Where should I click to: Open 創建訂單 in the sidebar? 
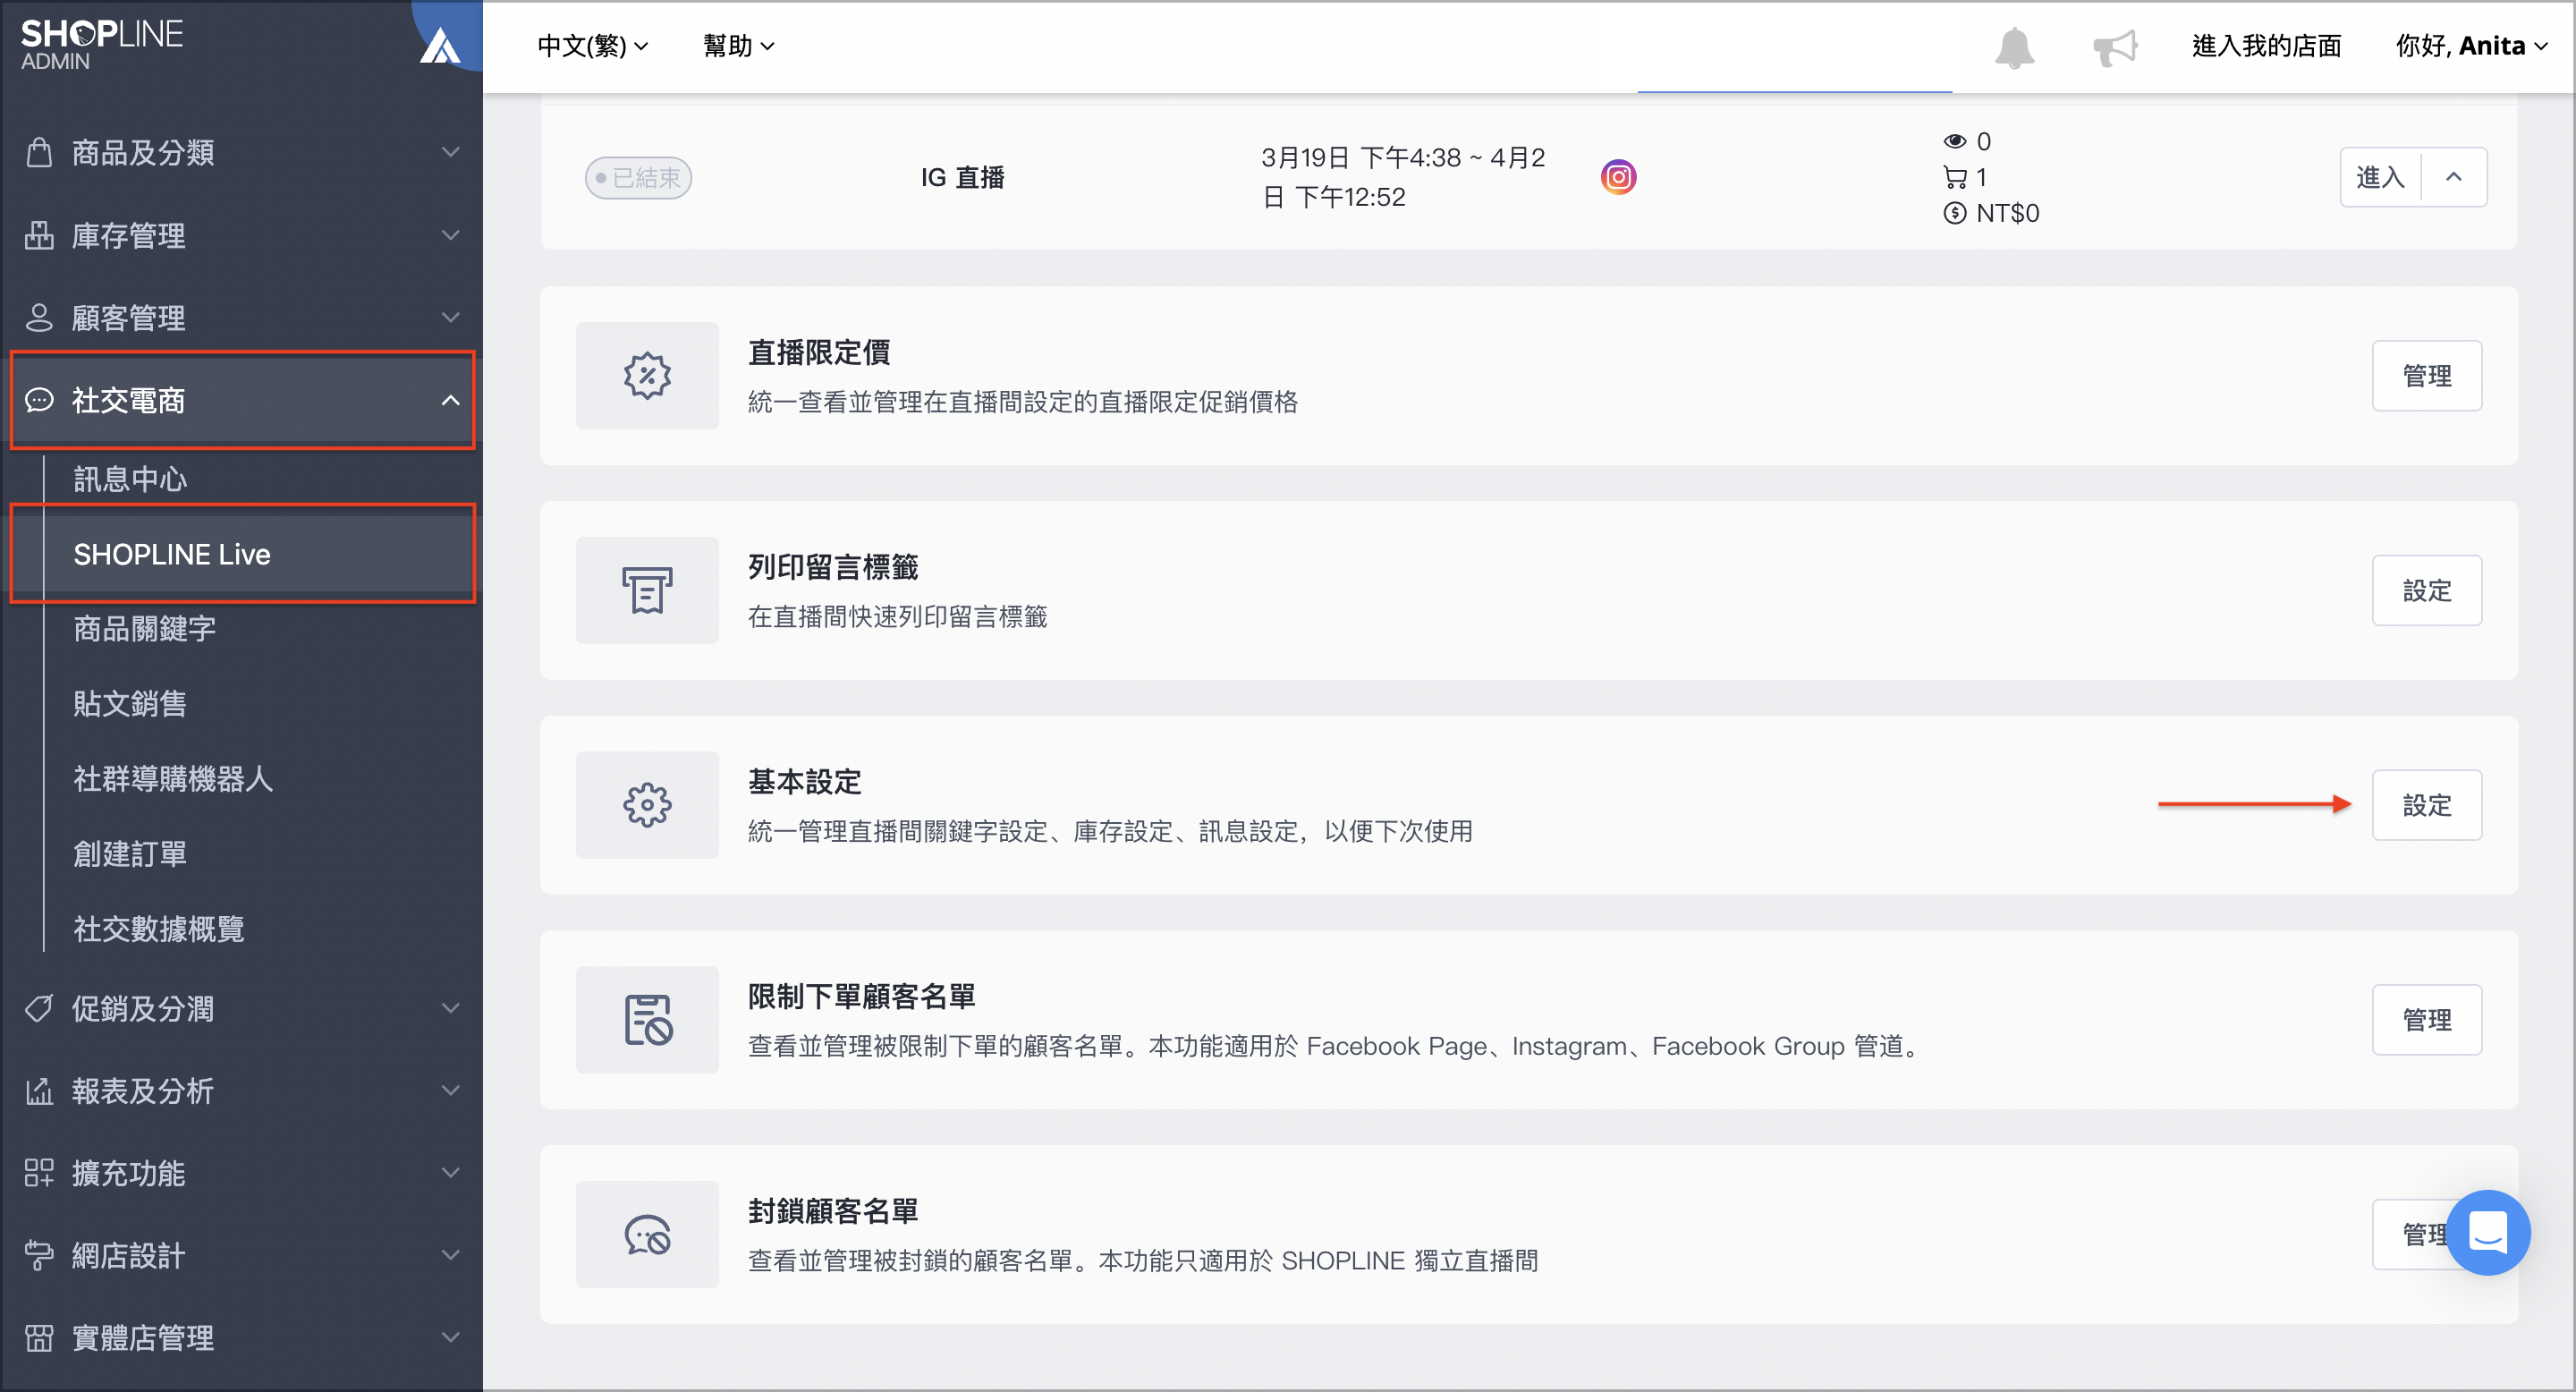pyautogui.click(x=130, y=854)
